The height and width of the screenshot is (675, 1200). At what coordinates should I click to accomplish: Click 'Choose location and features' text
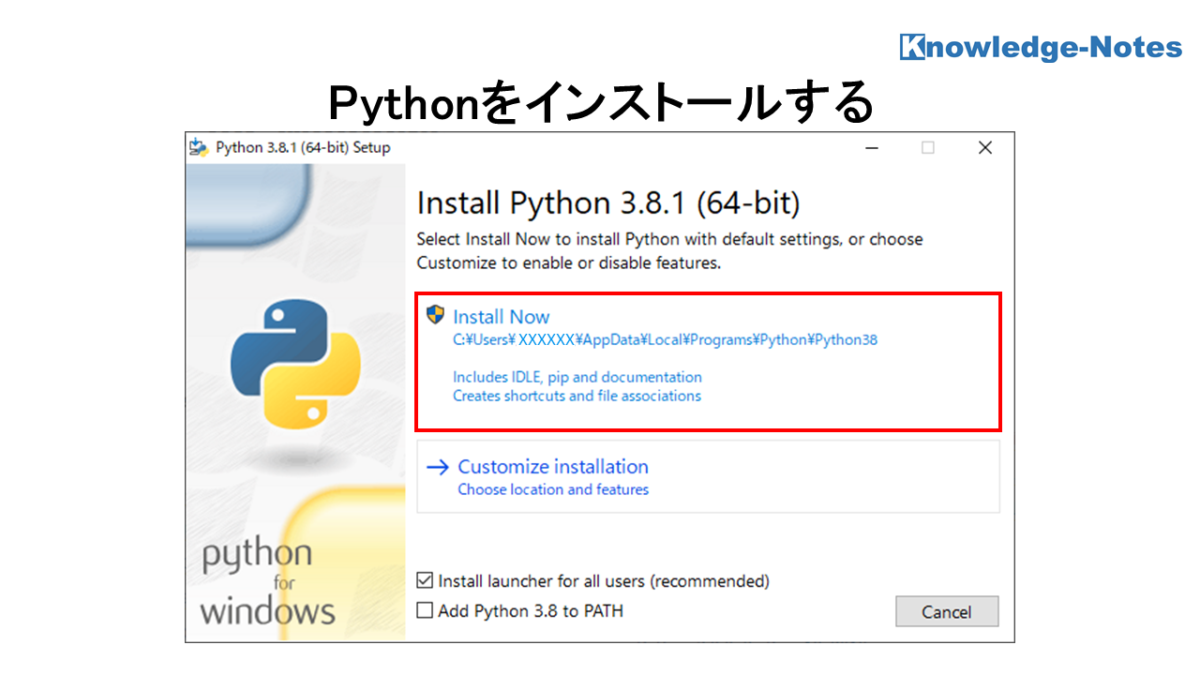pyautogui.click(x=553, y=490)
